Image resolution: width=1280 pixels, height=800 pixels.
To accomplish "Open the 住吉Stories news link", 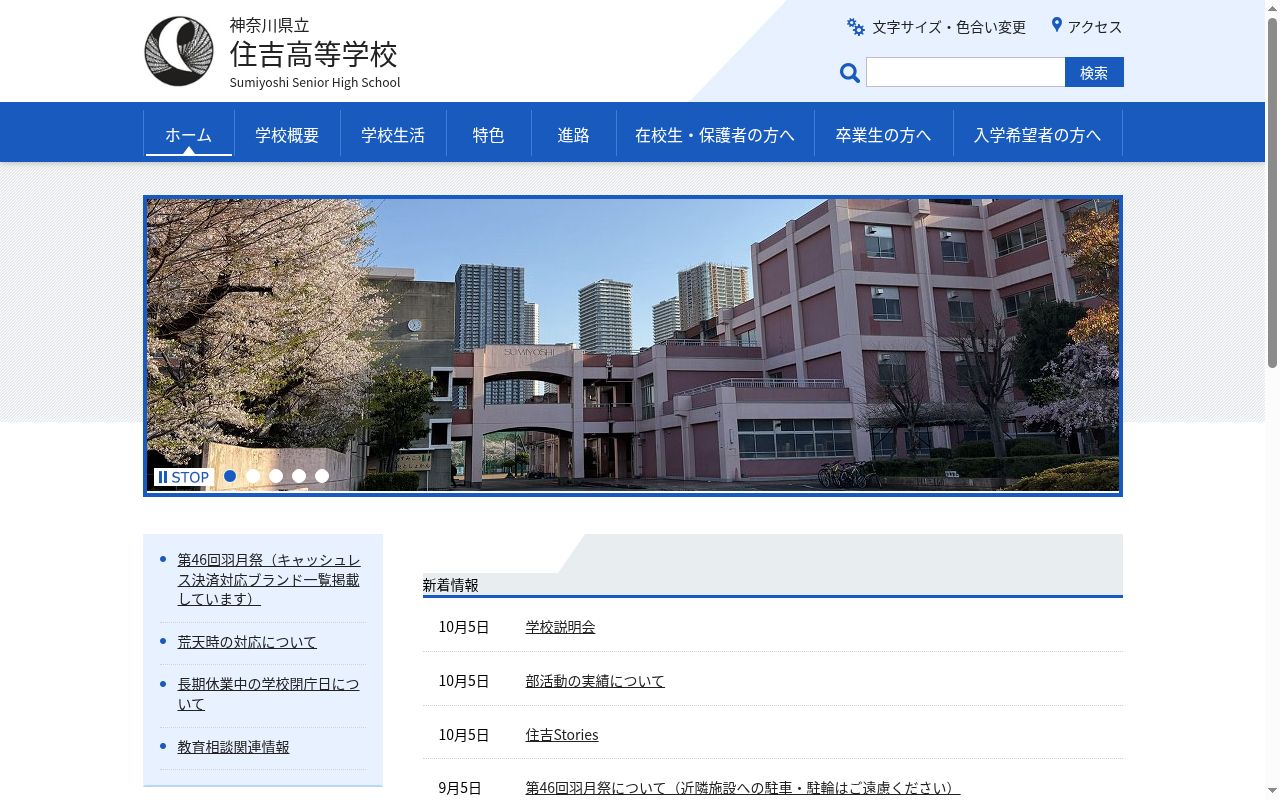I will (x=562, y=735).
